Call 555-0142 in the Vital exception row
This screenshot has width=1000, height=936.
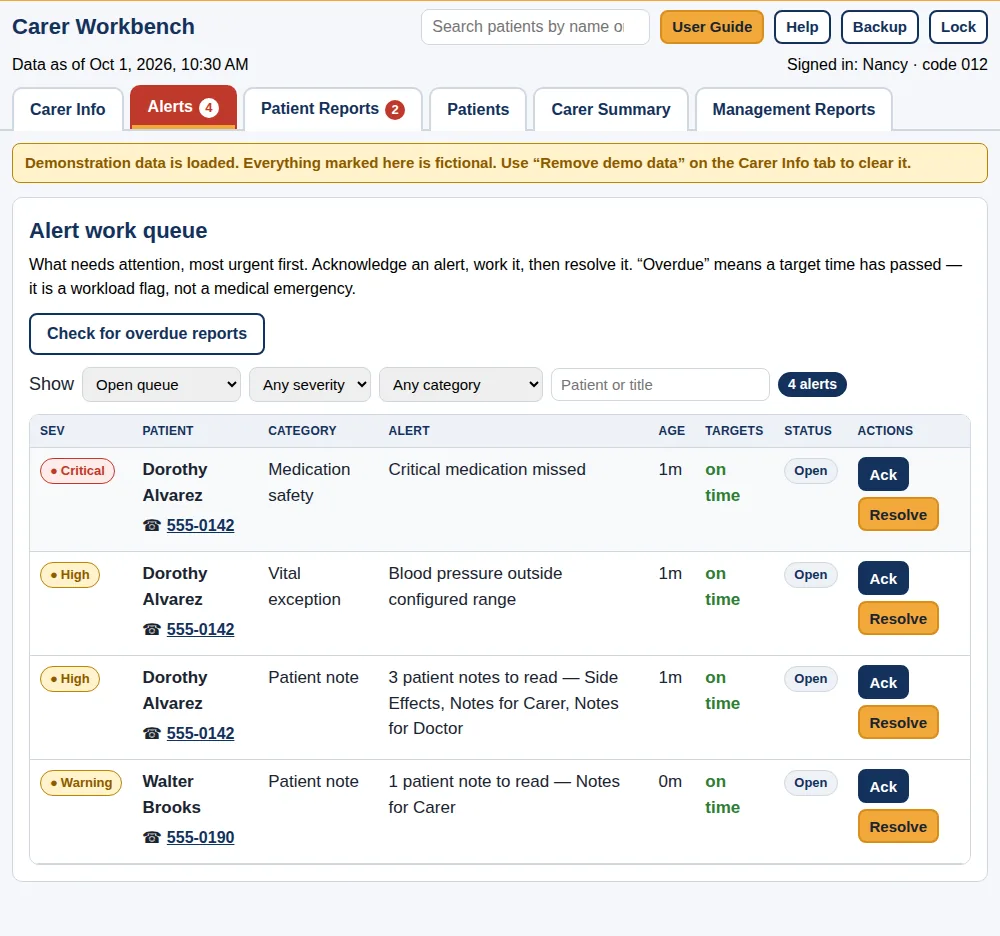200,629
